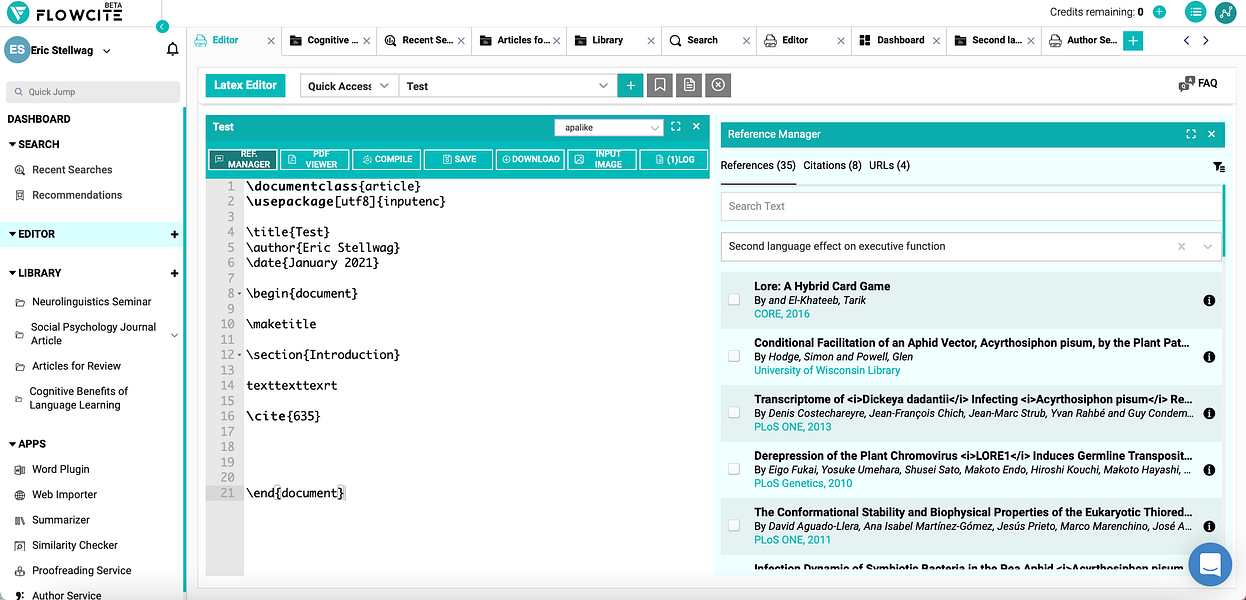Collapse the left sidebar with the arrow button
Screen dimensions: 1246x600
coord(163,27)
